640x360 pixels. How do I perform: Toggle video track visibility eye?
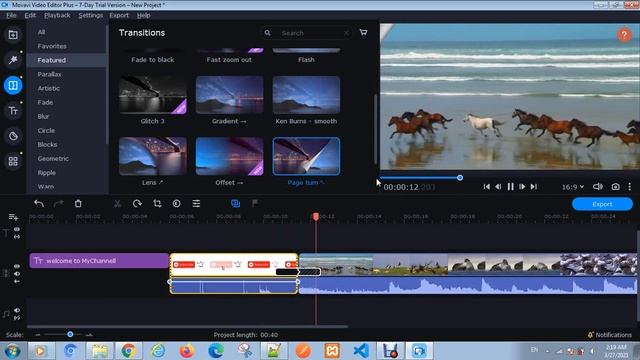tap(17, 266)
